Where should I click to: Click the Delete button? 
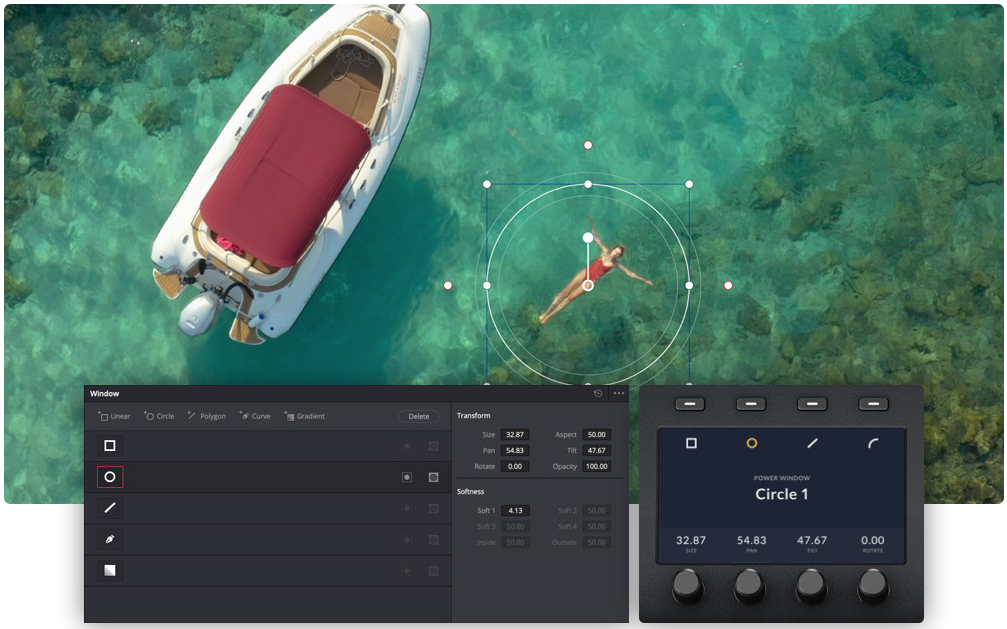(x=418, y=416)
